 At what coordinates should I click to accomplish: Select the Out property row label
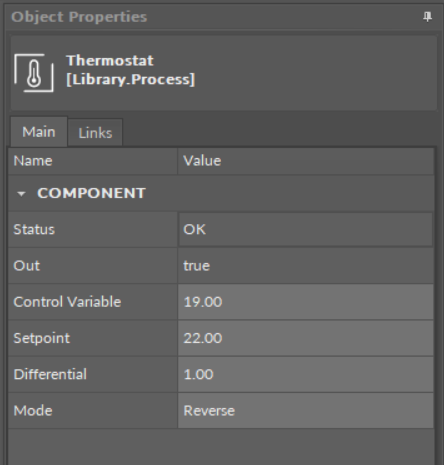point(93,266)
